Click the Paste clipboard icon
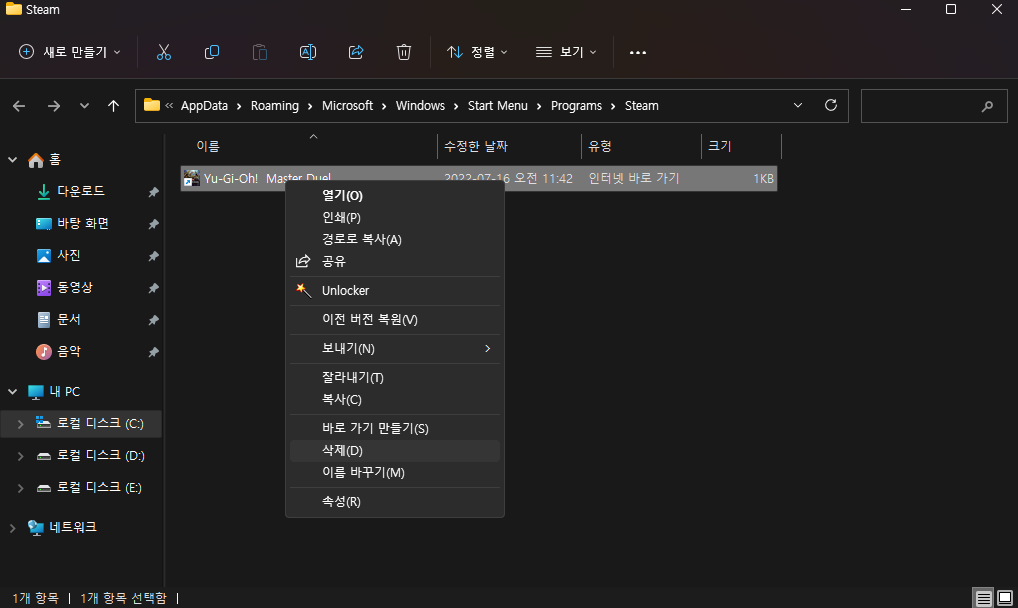Image resolution: width=1018 pixels, height=608 pixels. click(260, 52)
